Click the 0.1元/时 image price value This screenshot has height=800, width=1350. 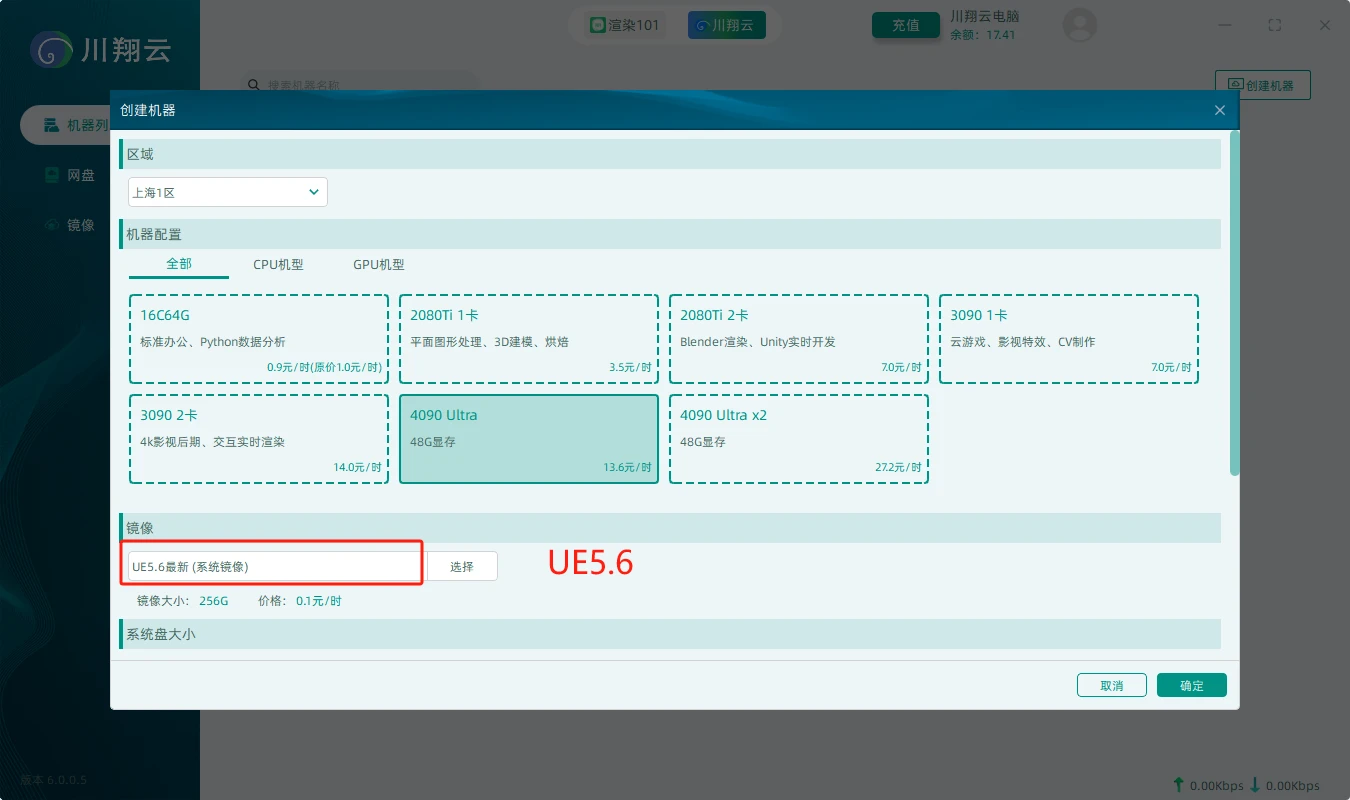coord(319,601)
